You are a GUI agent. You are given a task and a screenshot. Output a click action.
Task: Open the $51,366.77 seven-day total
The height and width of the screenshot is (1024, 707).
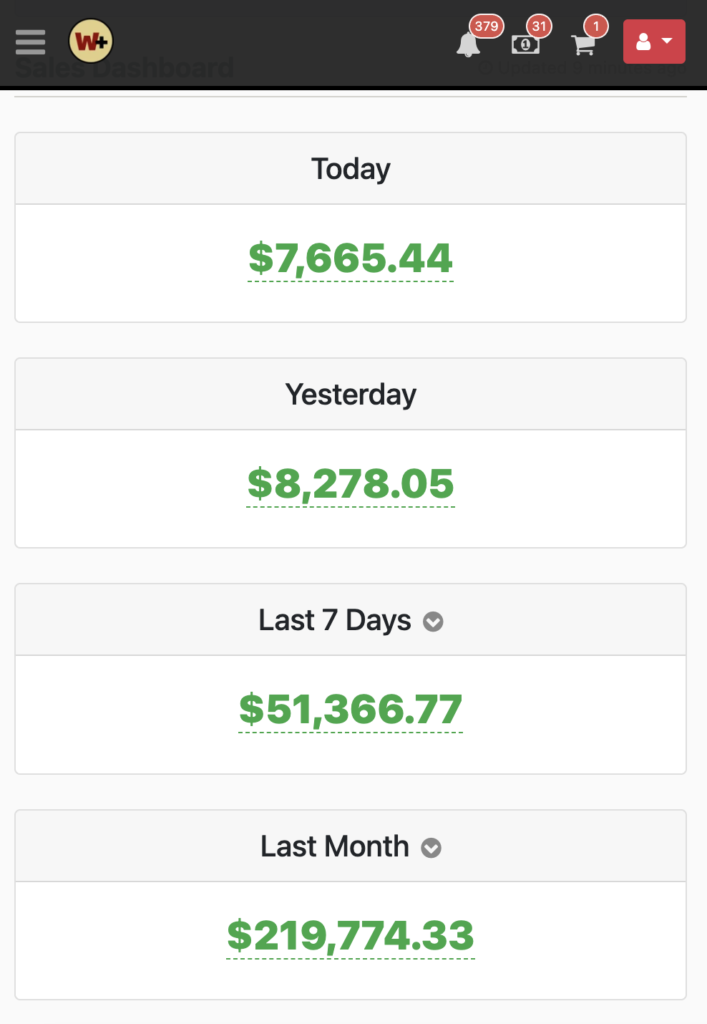point(351,710)
